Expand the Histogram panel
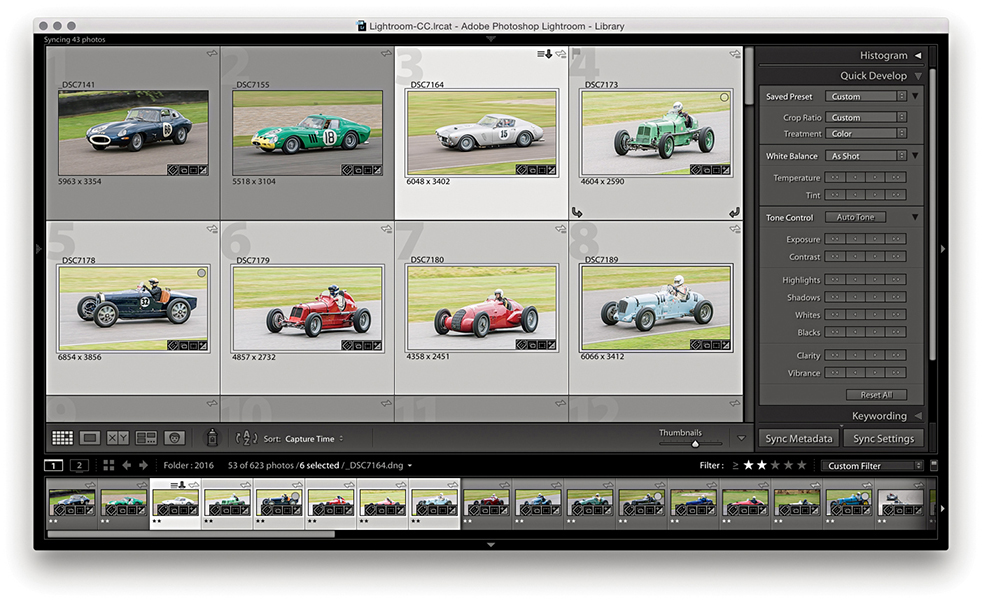Image resolution: width=982 pixels, height=602 pixels. [x=918, y=56]
